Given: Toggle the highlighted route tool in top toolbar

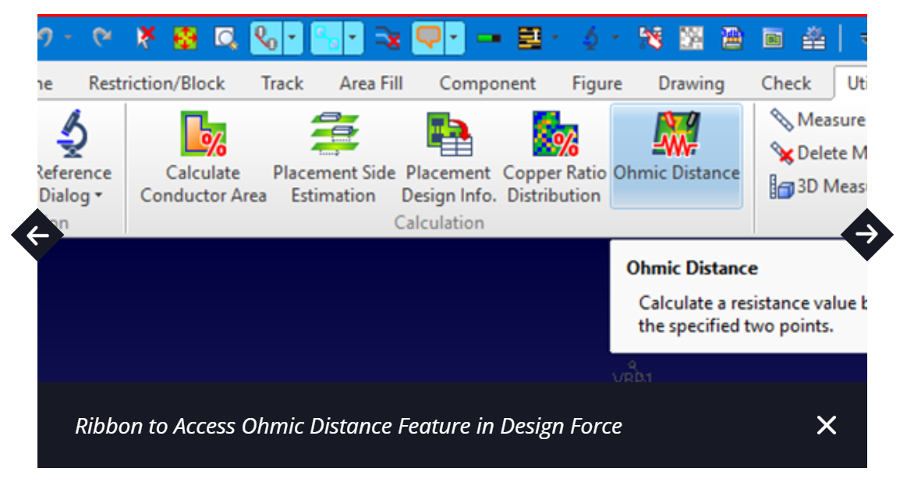Looking at the screenshot, I should click(x=265, y=39).
